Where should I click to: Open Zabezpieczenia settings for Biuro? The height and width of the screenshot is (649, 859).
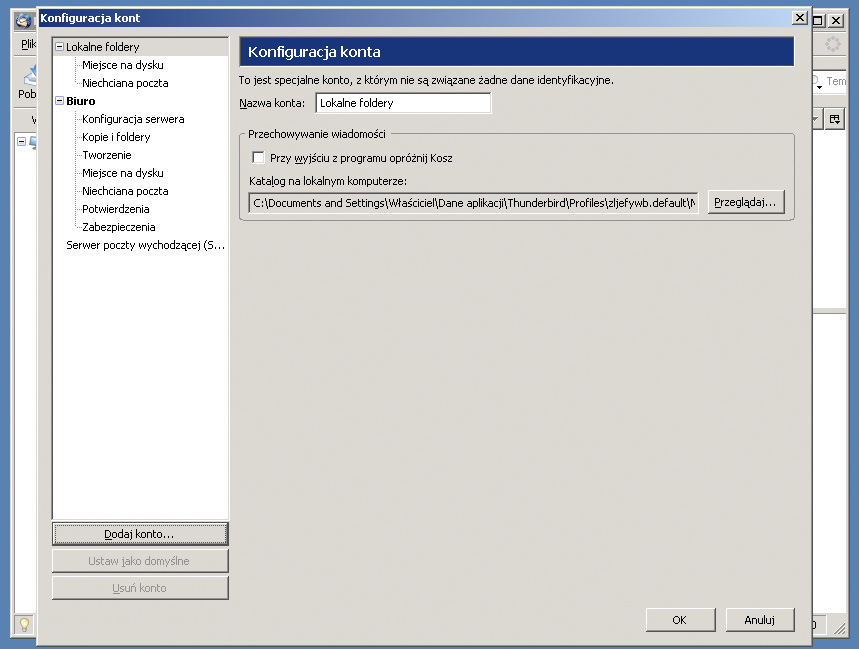click(x=119, y=227)
